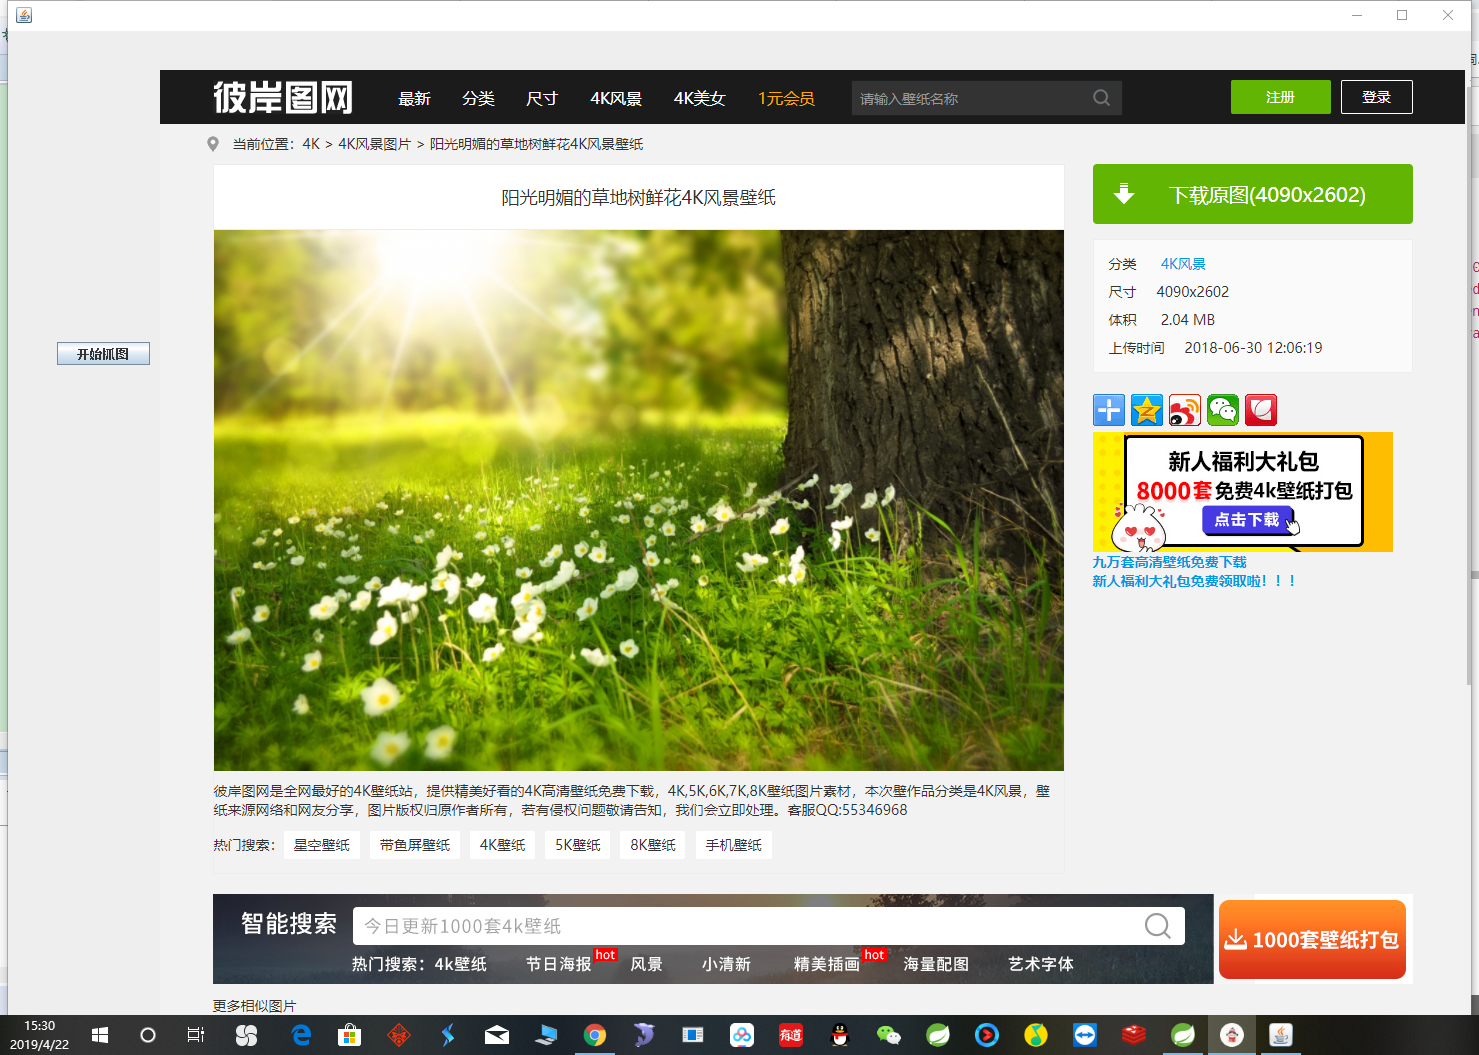Image resolution: width=1479 pixels, height=1055 pixels.
Task: Click the 开始抓图 button
Action: click(103, 354)
